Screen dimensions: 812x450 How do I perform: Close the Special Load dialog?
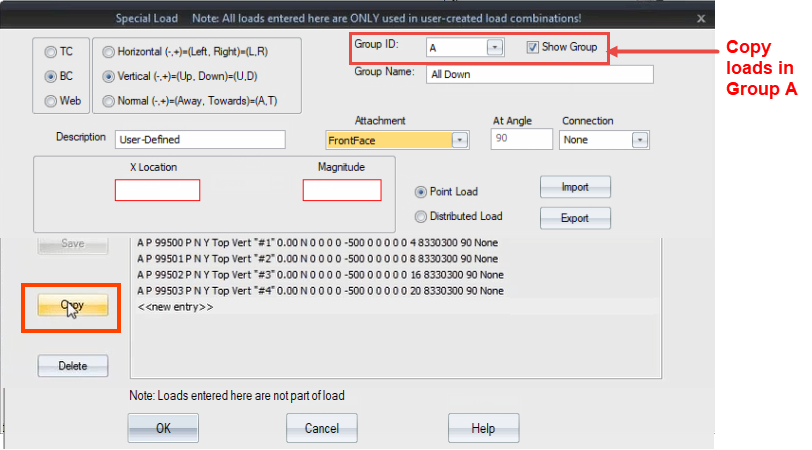701,19
